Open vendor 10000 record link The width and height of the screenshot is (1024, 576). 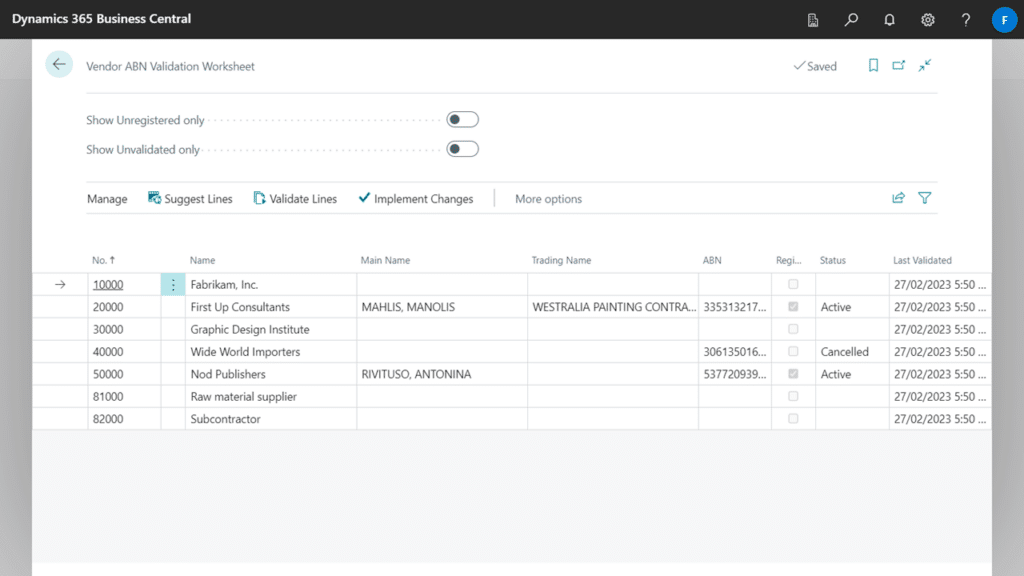tap(107, 284)
